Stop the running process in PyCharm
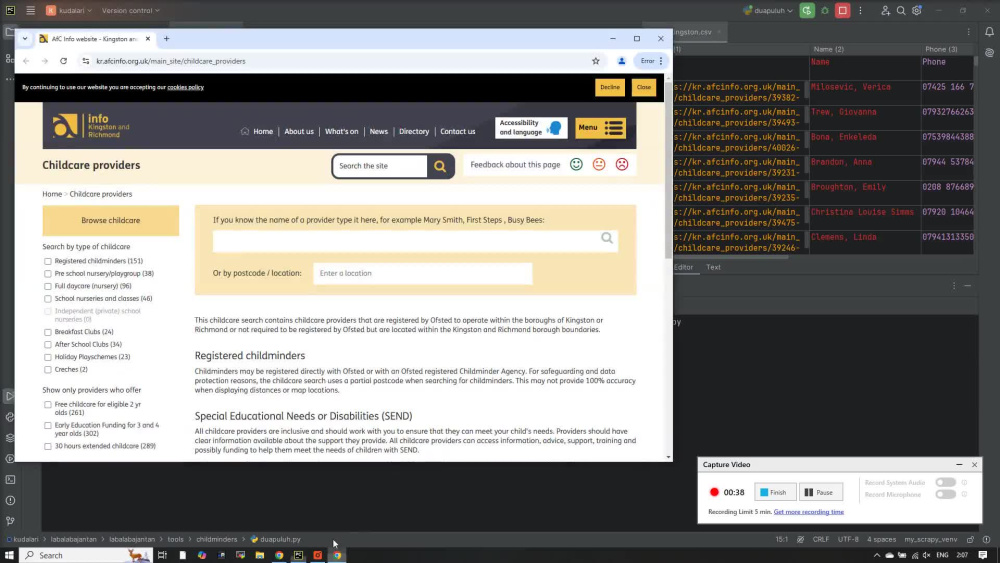 842,10
